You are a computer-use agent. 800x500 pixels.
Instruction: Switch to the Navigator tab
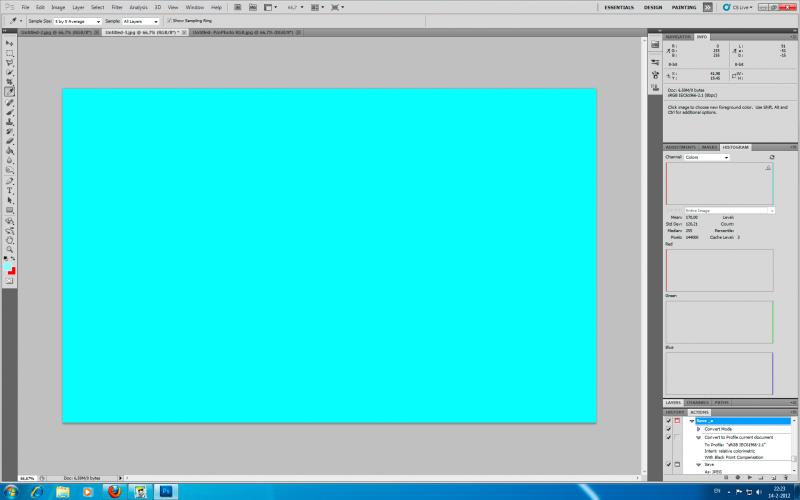(678, 37)
